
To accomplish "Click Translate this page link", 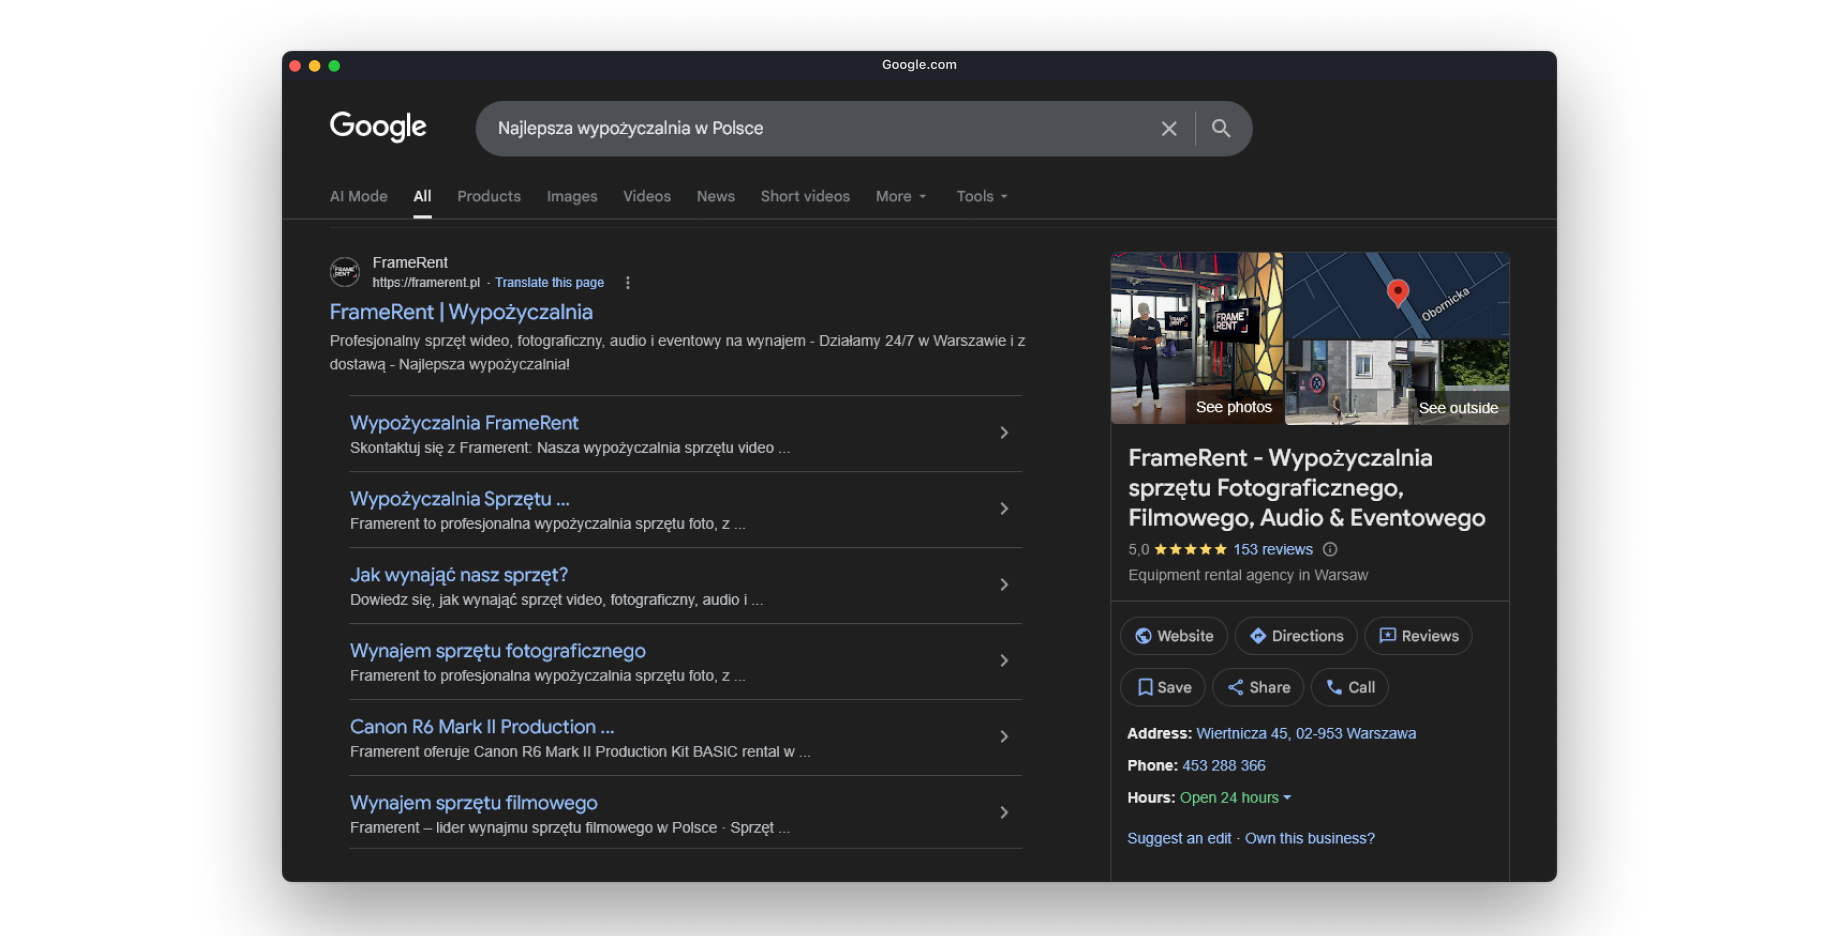I will (549, 283).
